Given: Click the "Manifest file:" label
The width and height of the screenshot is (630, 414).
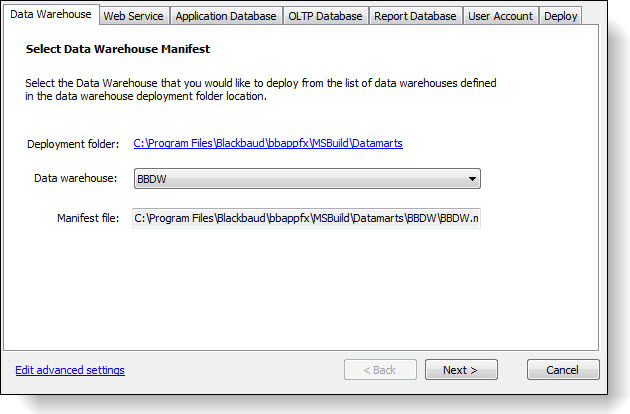Looking at the screenshot, I should click(88, 217).
